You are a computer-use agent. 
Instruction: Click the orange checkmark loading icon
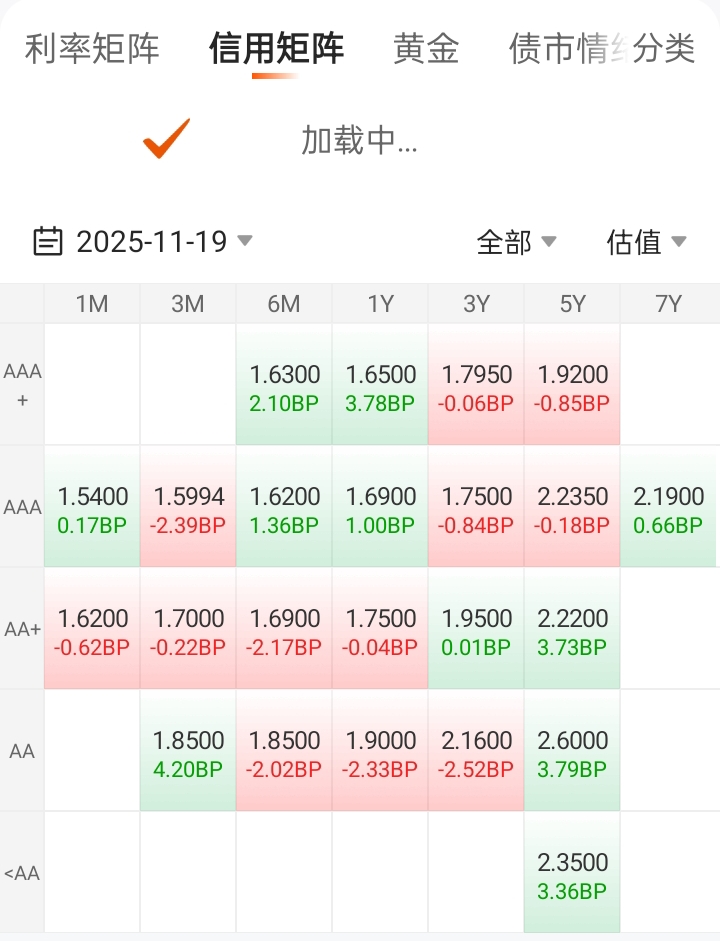pos(166,139)
